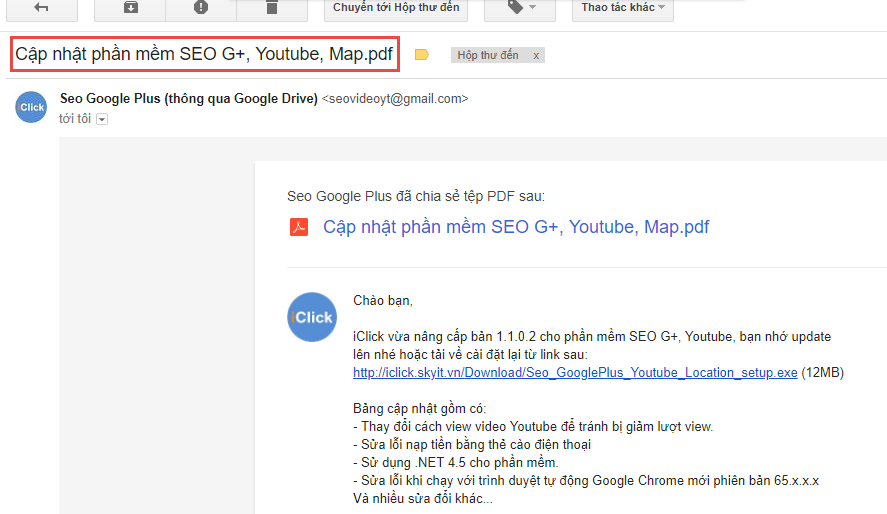This screenshot has width=887, height=514.
Task: Open the Seo_GooglePlus_Youtube_Location_setup.exe download link
Action: point(575,373)
